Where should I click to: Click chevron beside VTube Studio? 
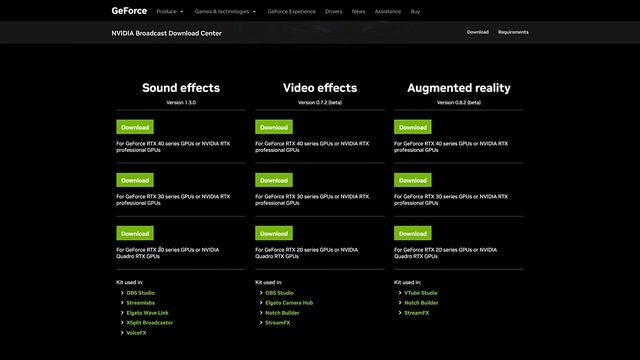pos(400,293)
